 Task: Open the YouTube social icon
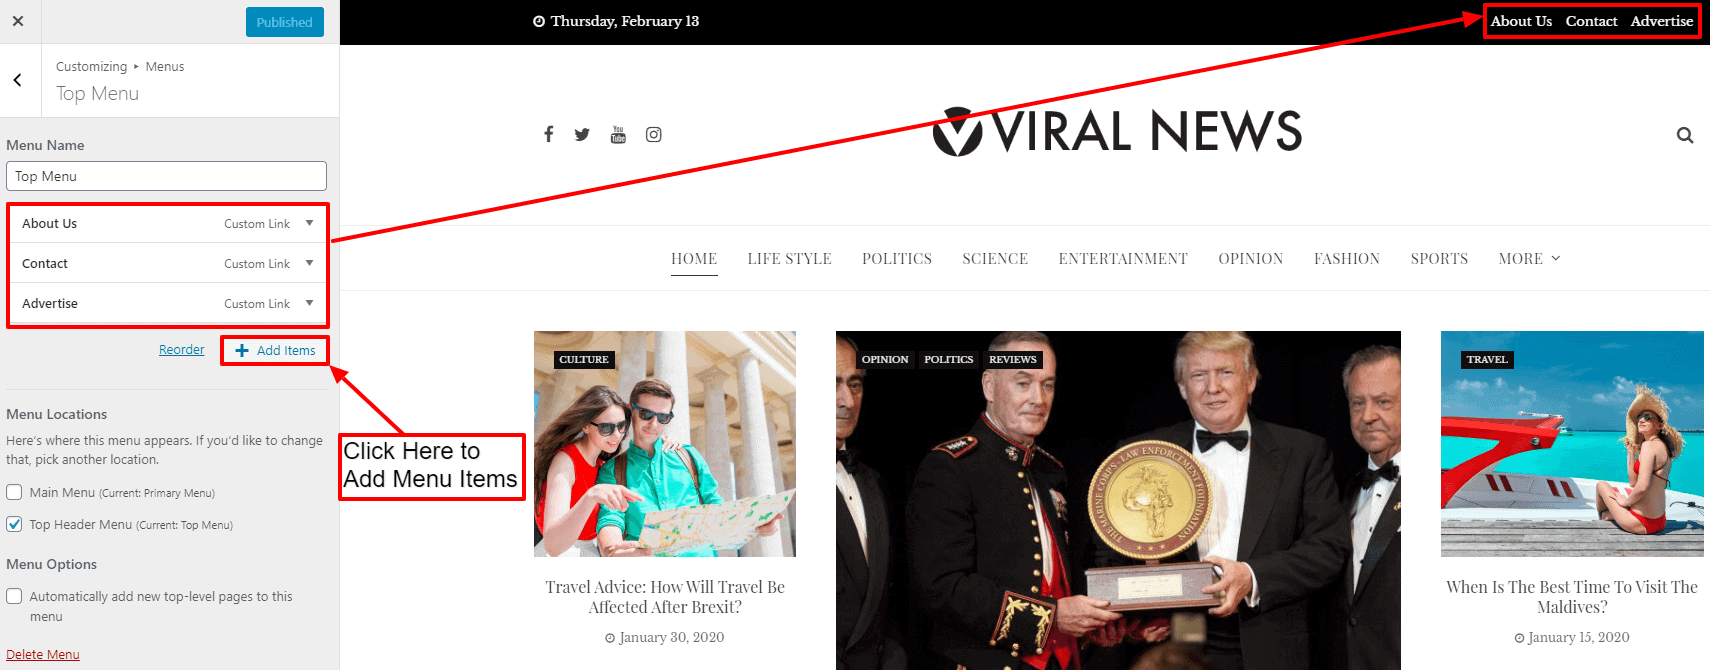click(618, 134)
